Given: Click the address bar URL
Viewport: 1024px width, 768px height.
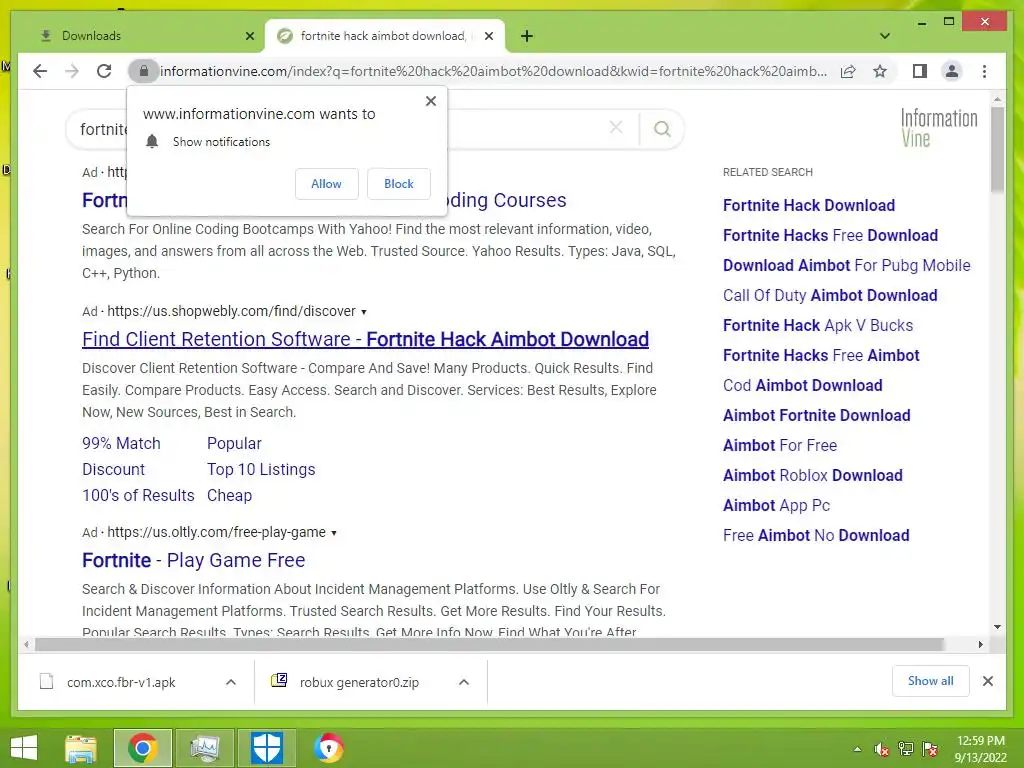Looking at the screenshot, I should pyautogui.click(x=493, y=71).
